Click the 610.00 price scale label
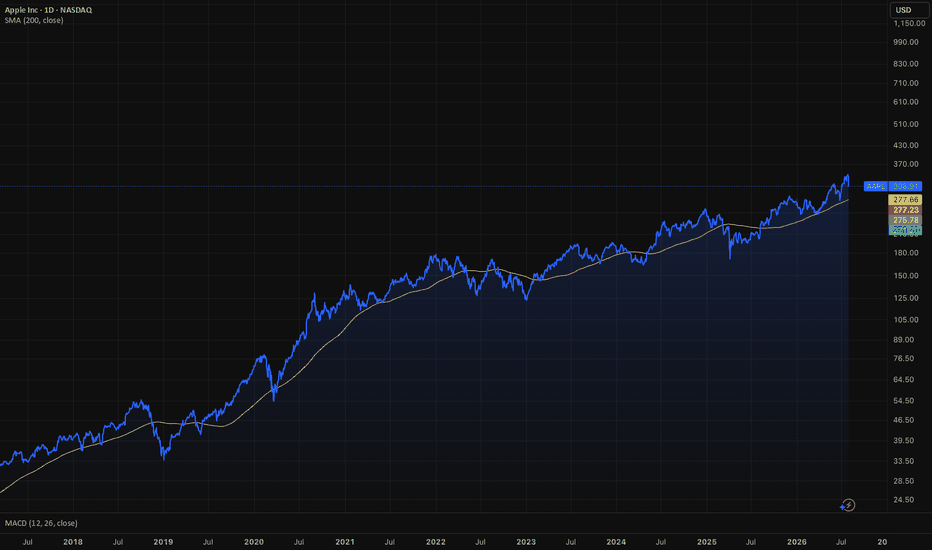Screen dimensions: 932x550 pos(906,102)
